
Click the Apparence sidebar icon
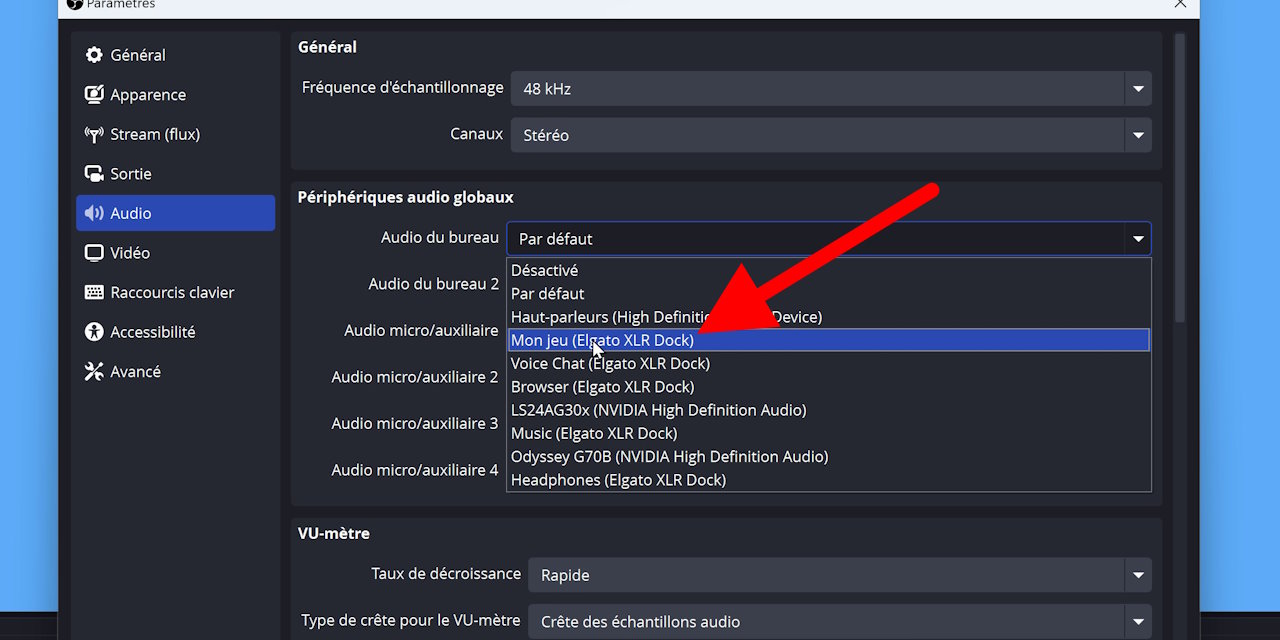94,95
